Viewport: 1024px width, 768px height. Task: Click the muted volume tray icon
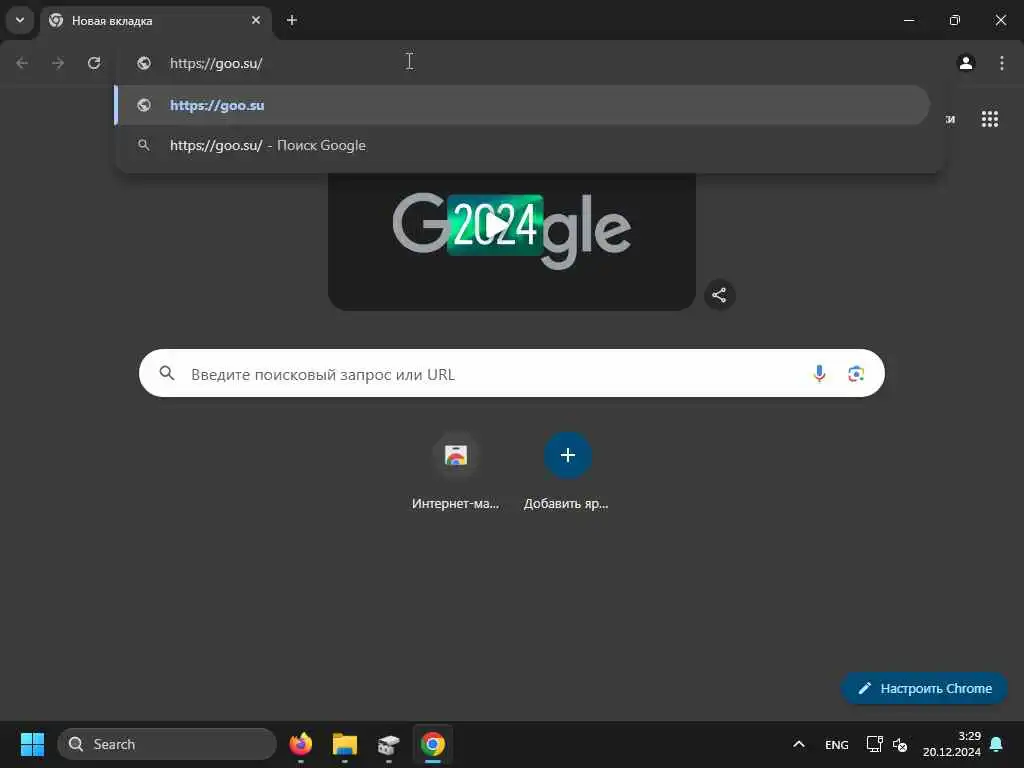click(x=900, y=744)
